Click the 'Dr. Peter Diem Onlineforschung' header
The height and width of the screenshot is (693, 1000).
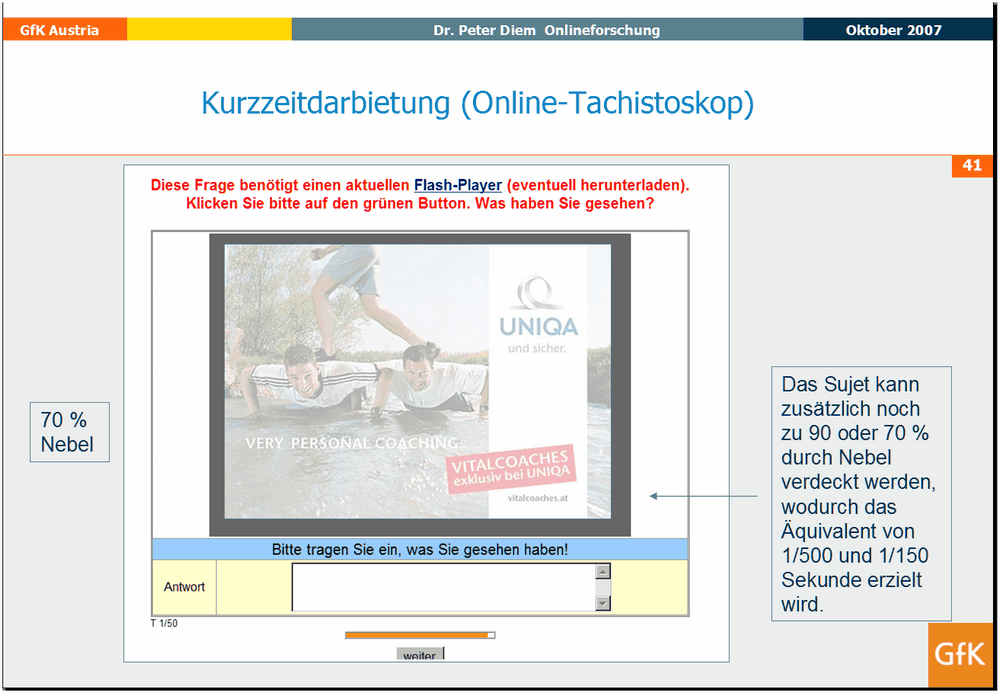pos(547,30)
